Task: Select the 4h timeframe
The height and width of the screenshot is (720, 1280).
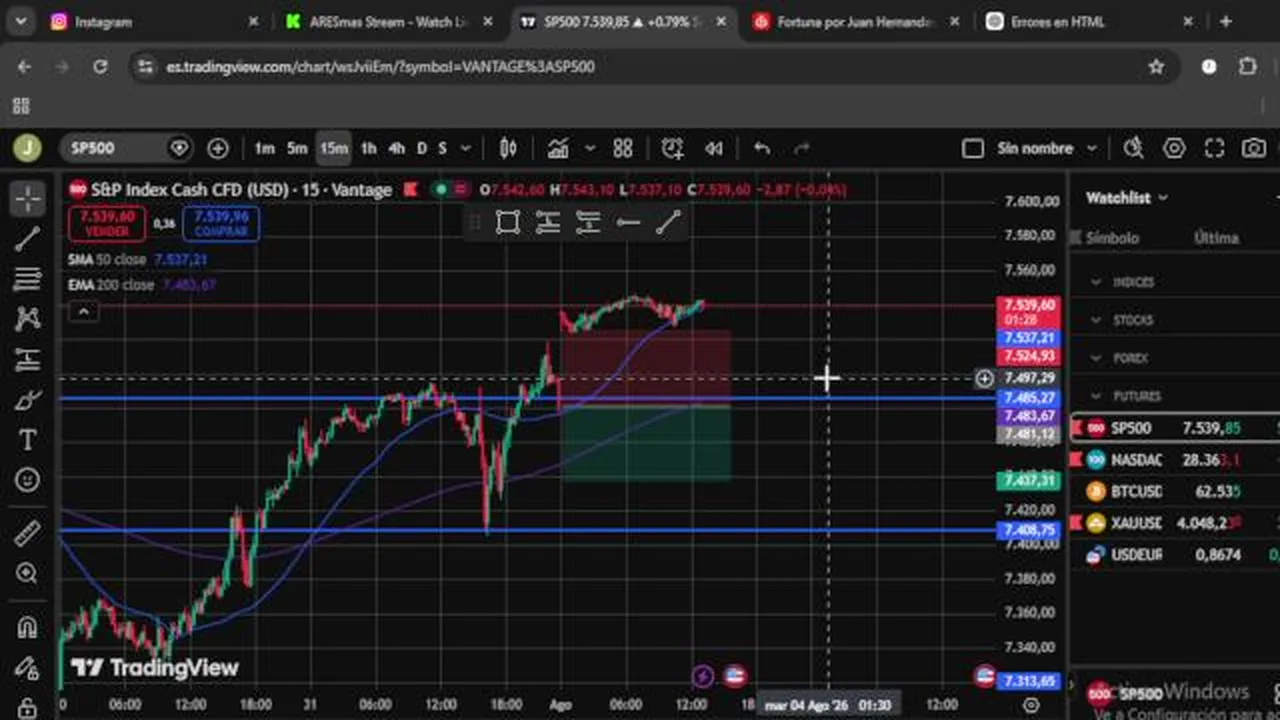Action: (396, 148)
